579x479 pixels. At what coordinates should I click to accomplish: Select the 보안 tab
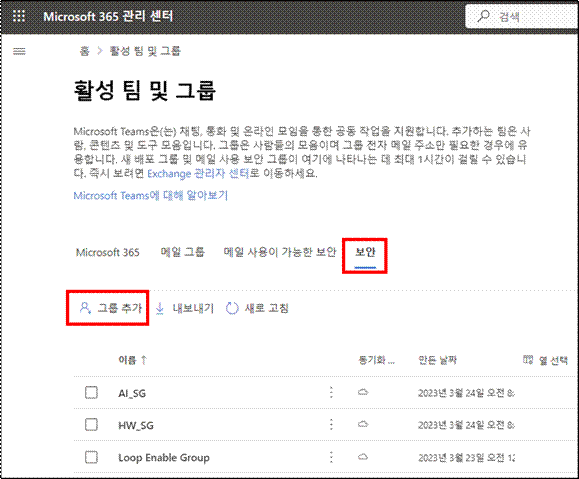[x=365, y=253]
